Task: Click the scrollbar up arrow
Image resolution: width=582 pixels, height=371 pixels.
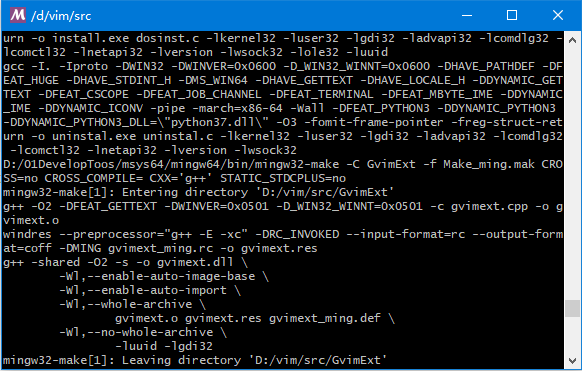Action: pos(572,40)
